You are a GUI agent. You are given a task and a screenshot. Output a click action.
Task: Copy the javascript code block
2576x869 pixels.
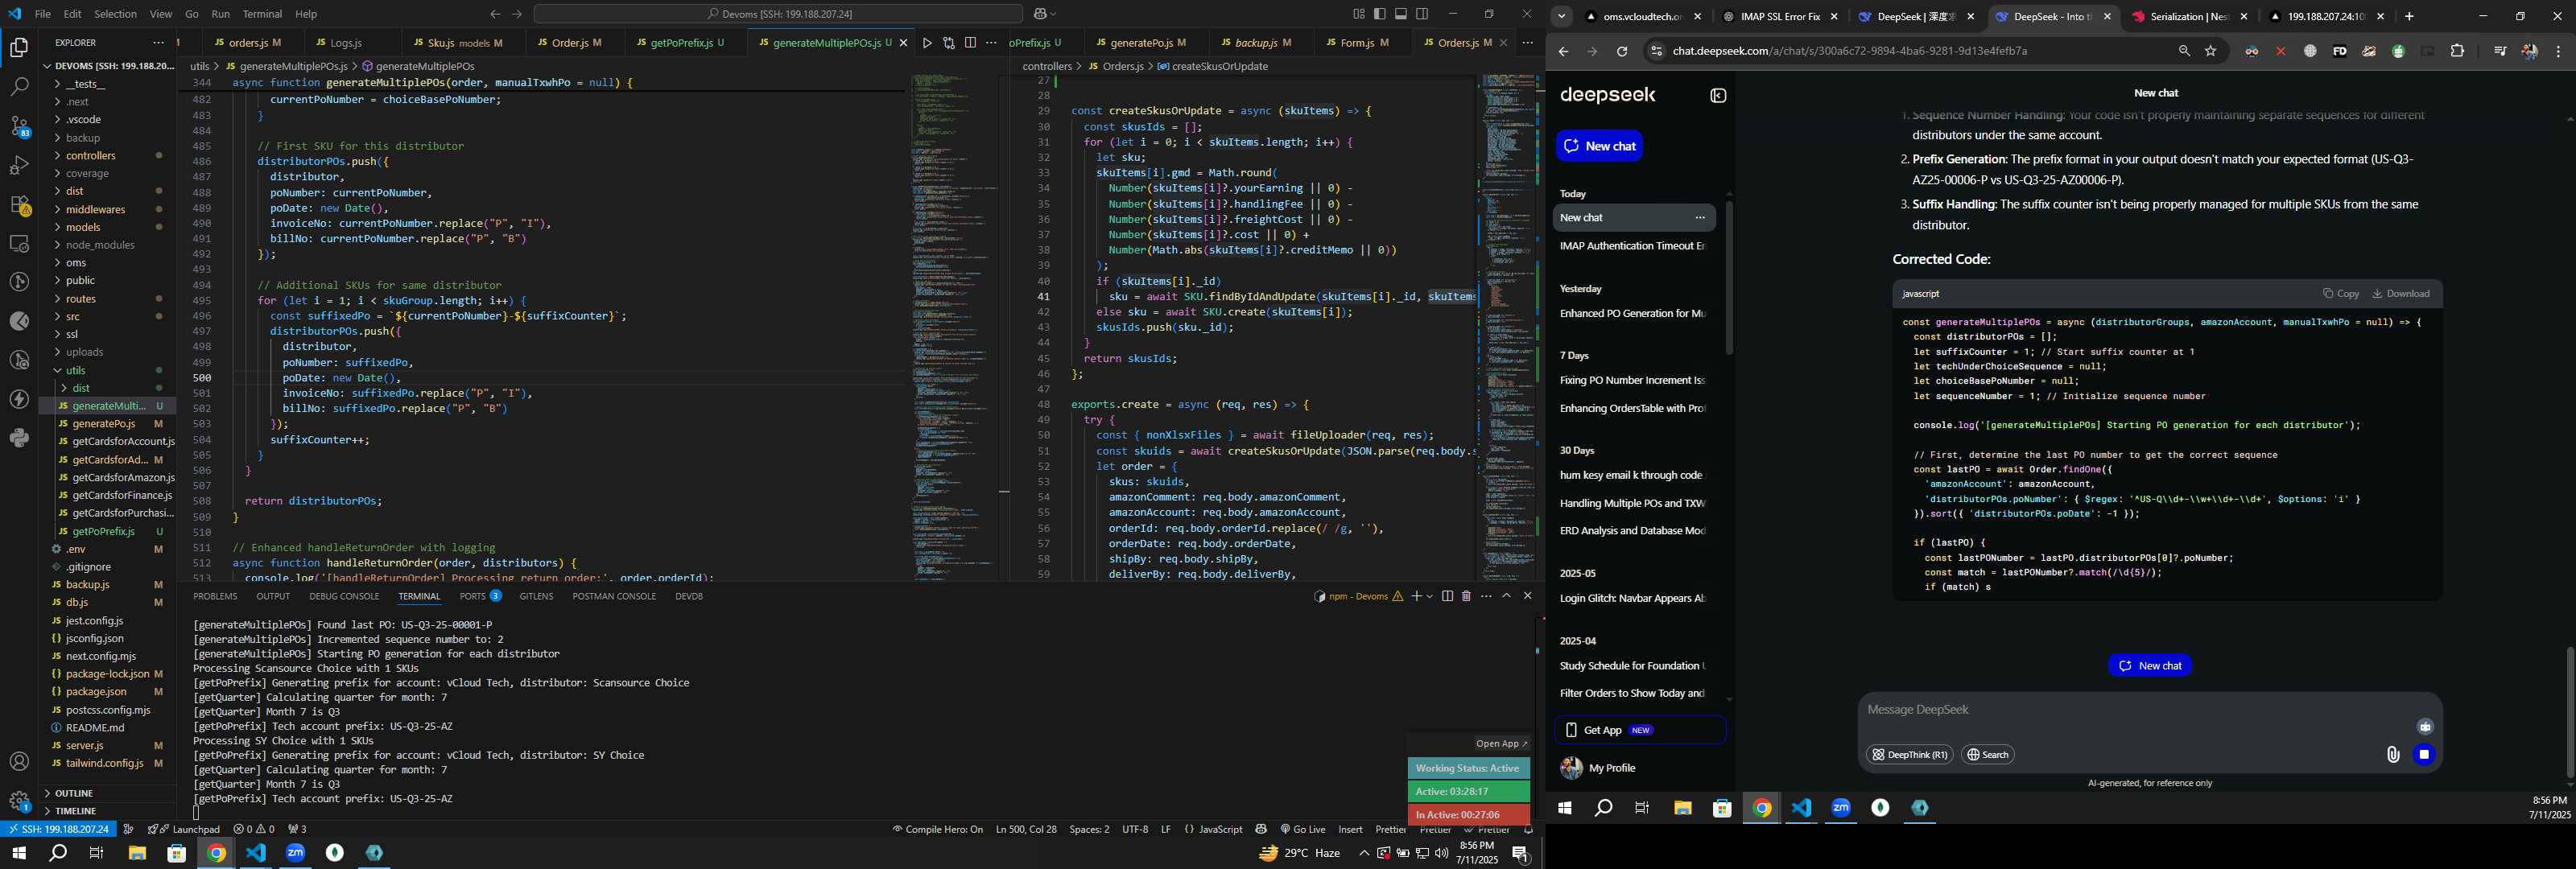click(2340, 294)
